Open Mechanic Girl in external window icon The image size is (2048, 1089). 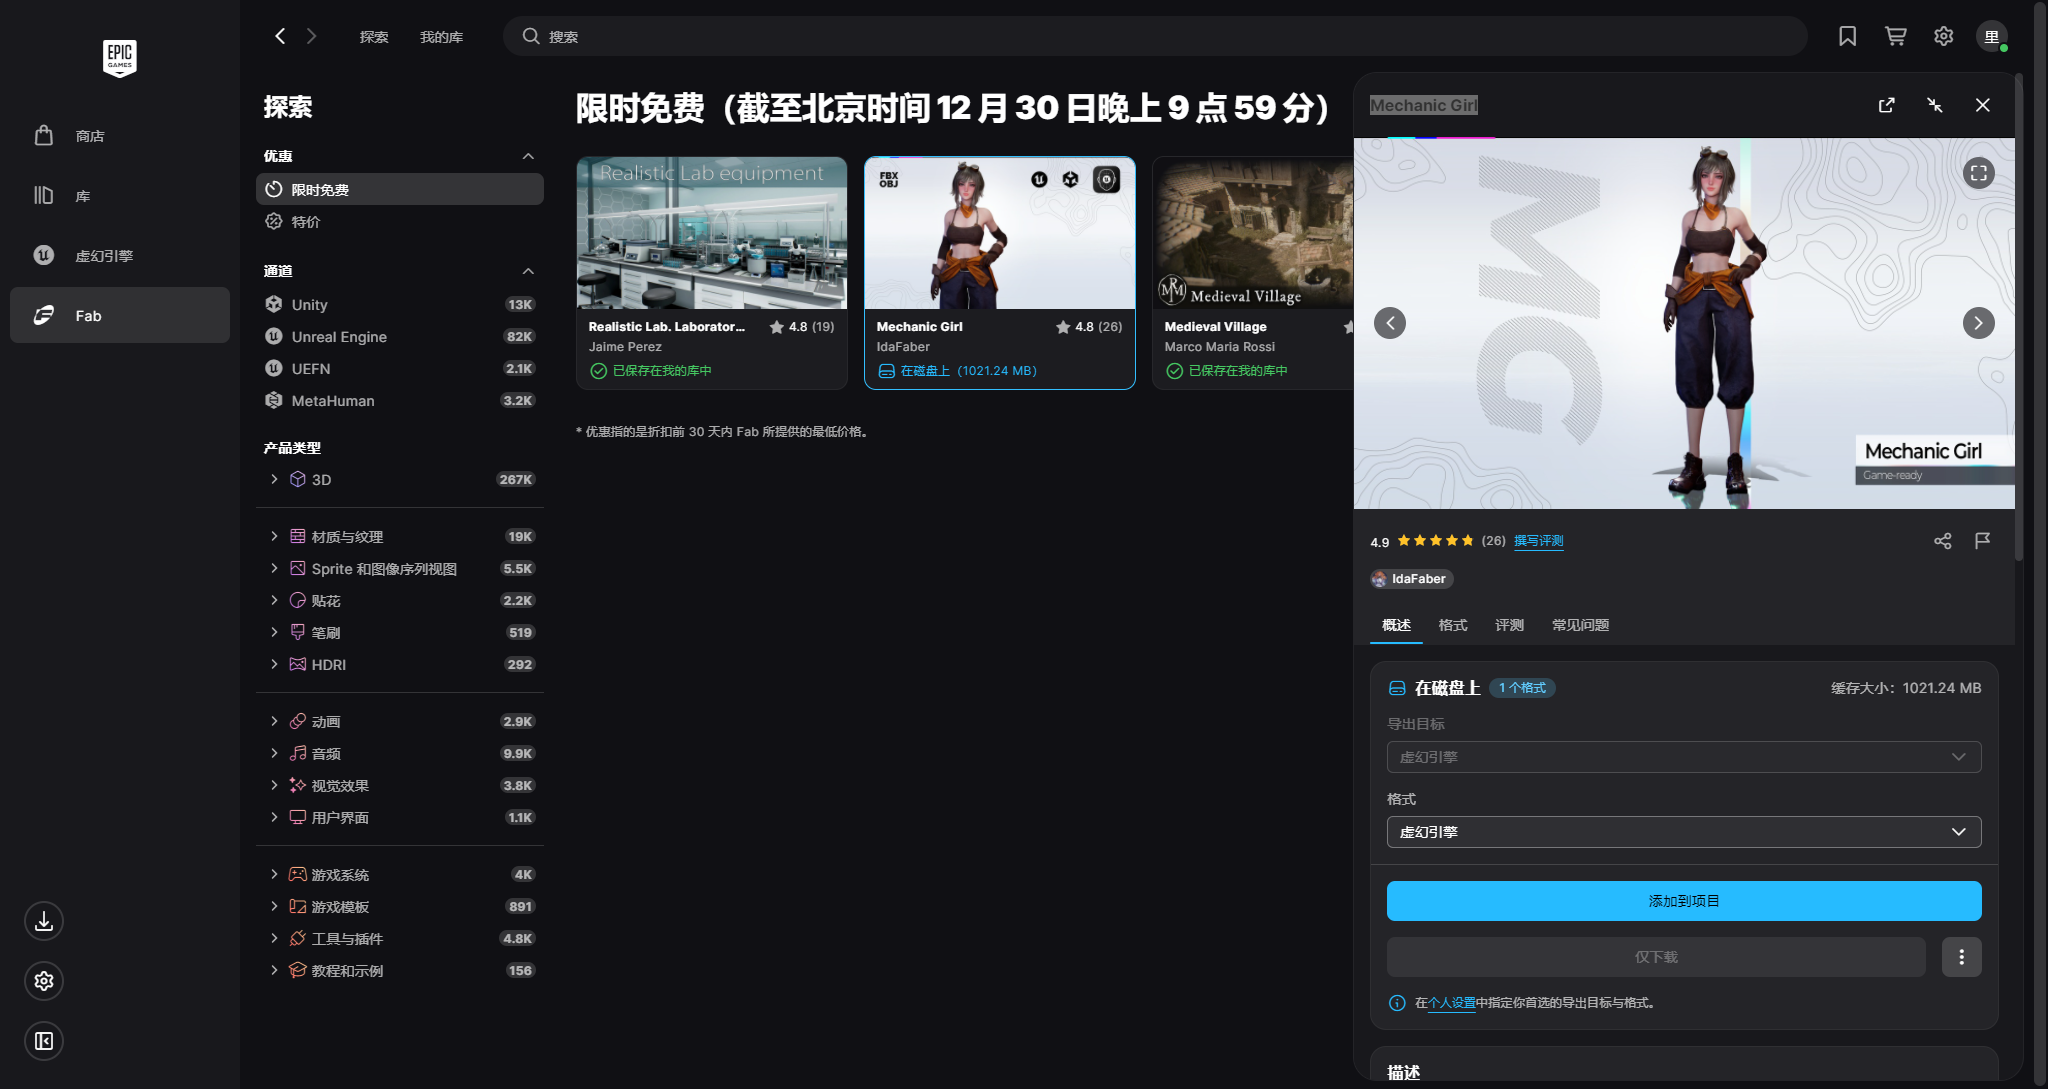1886,105
